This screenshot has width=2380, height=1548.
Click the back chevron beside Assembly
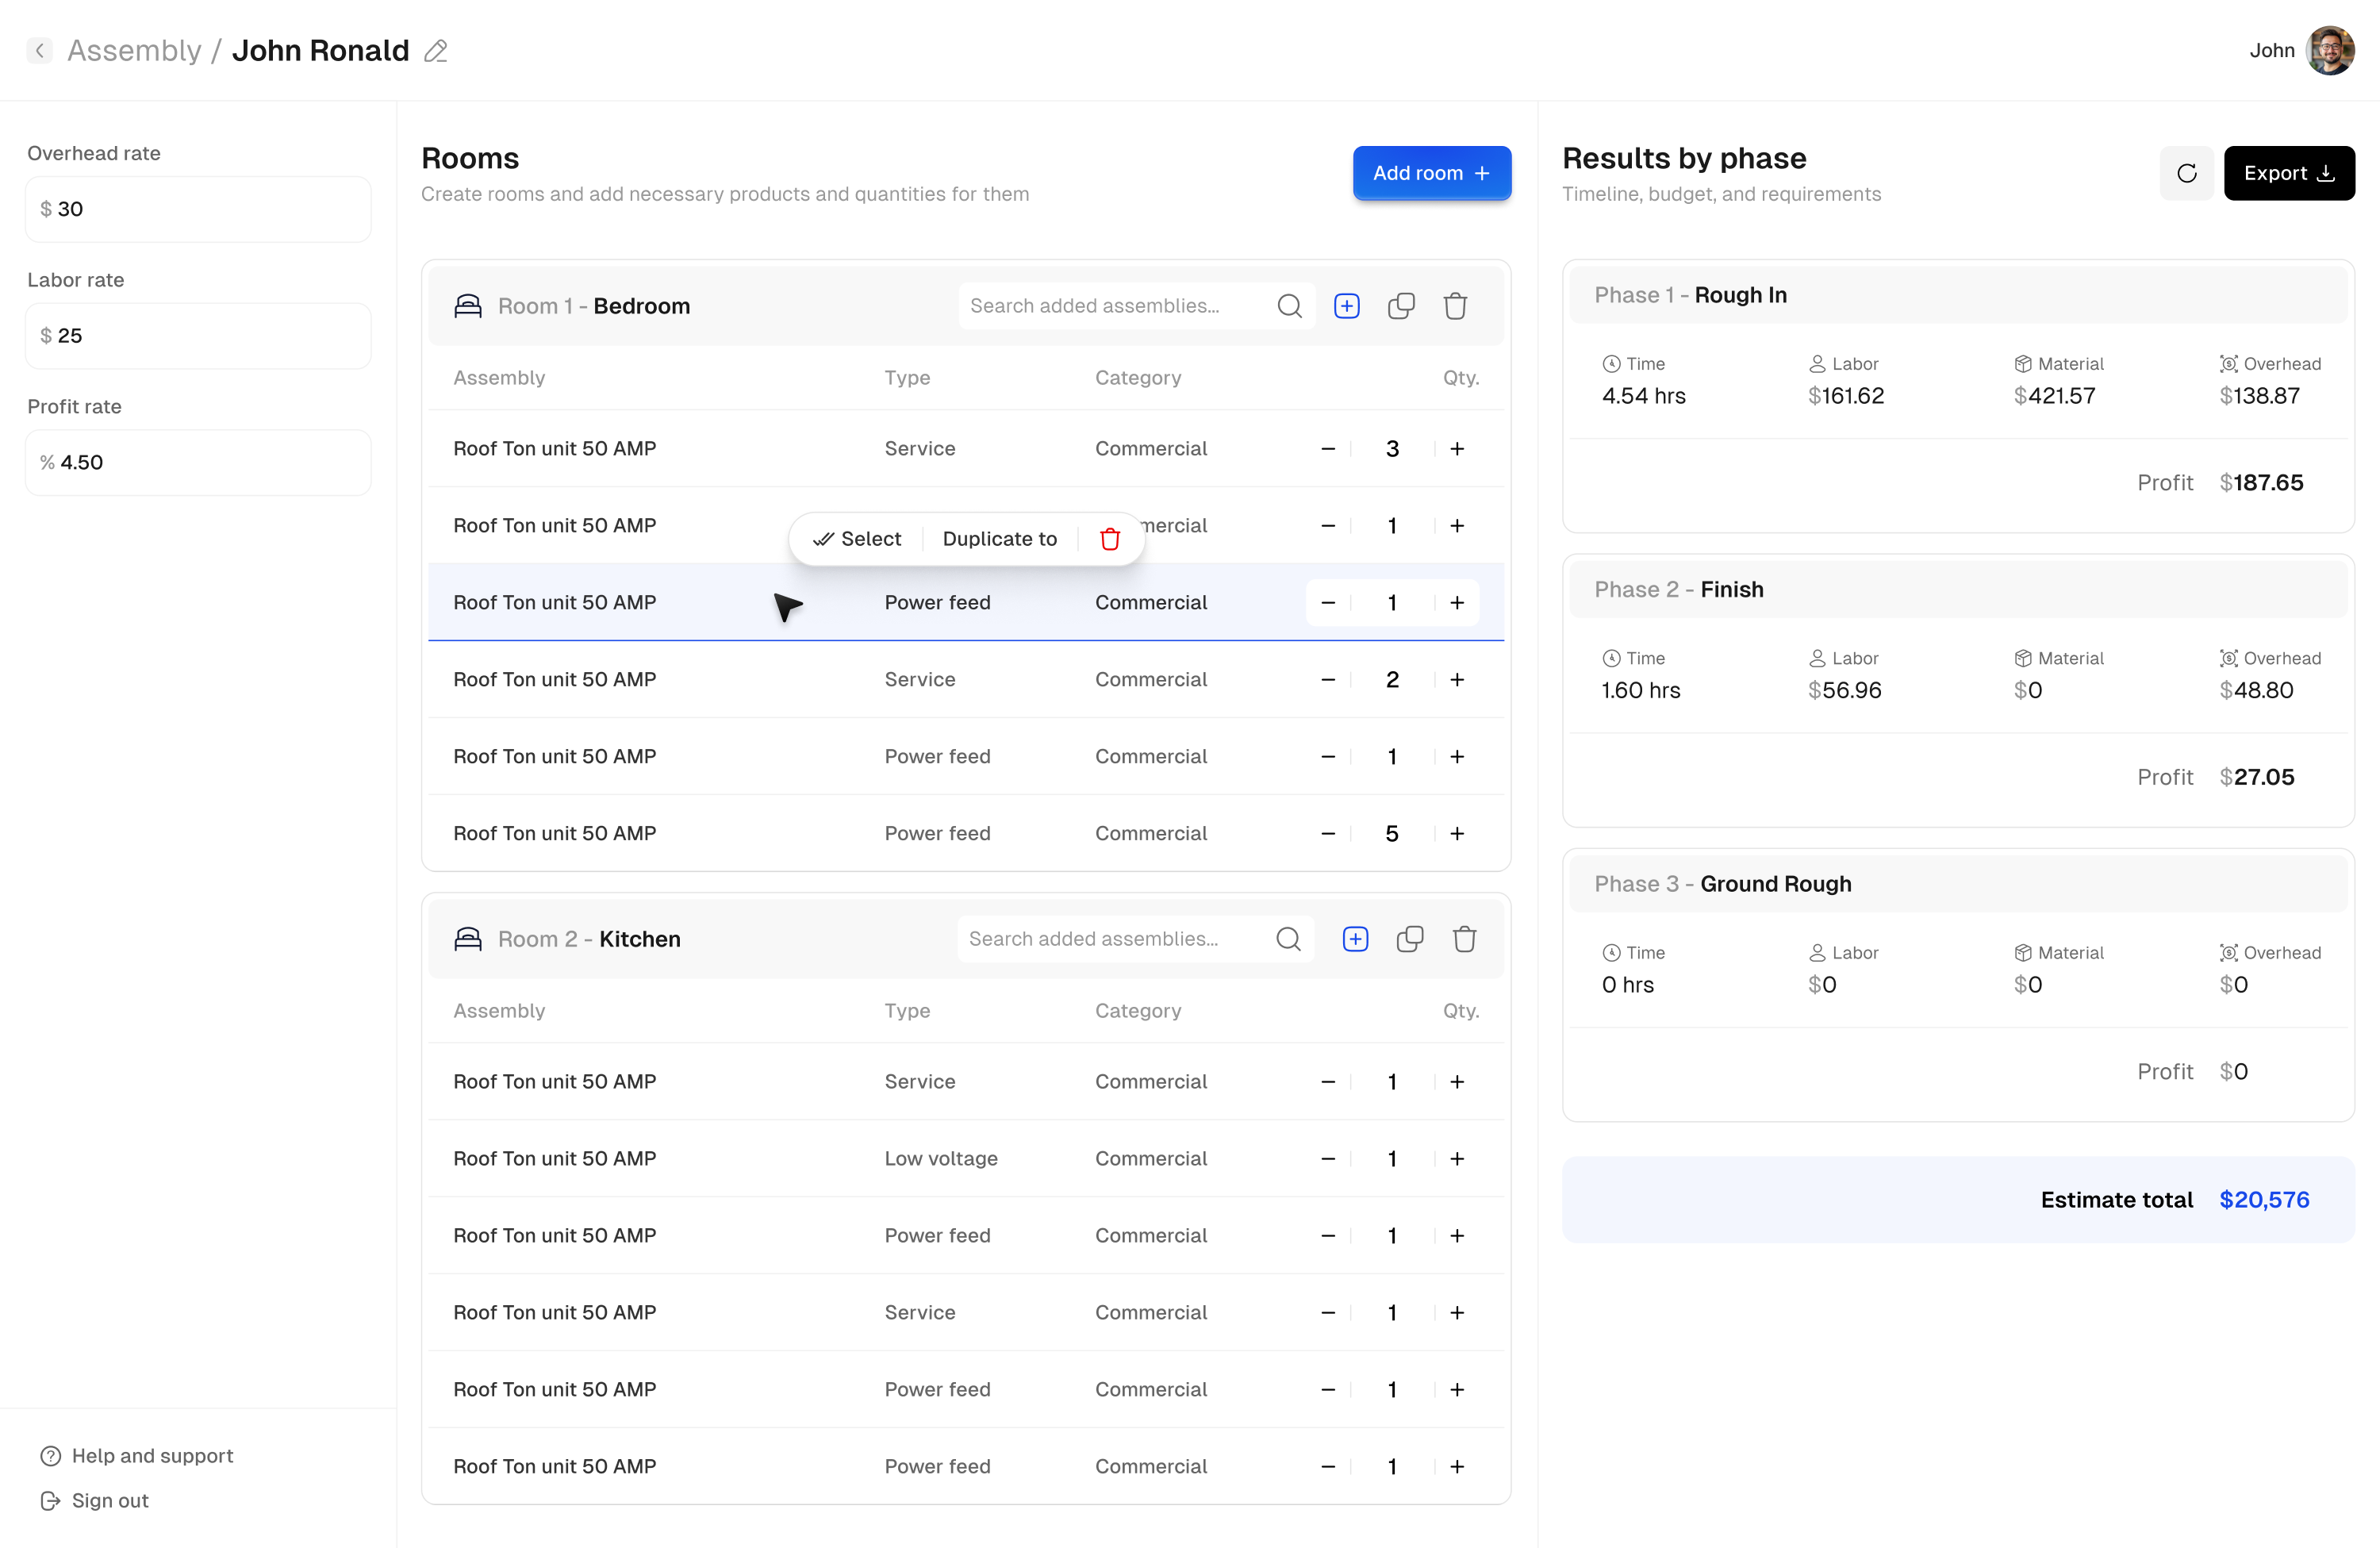click(39, 50)
